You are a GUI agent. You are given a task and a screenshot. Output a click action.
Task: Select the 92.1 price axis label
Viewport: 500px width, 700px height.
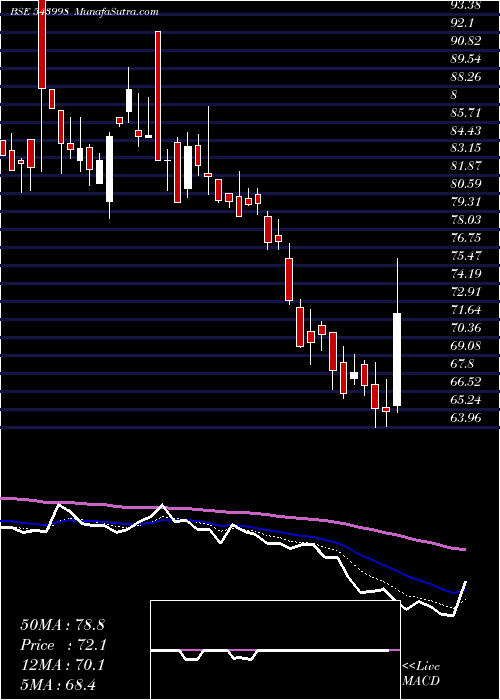pos(462,23)
